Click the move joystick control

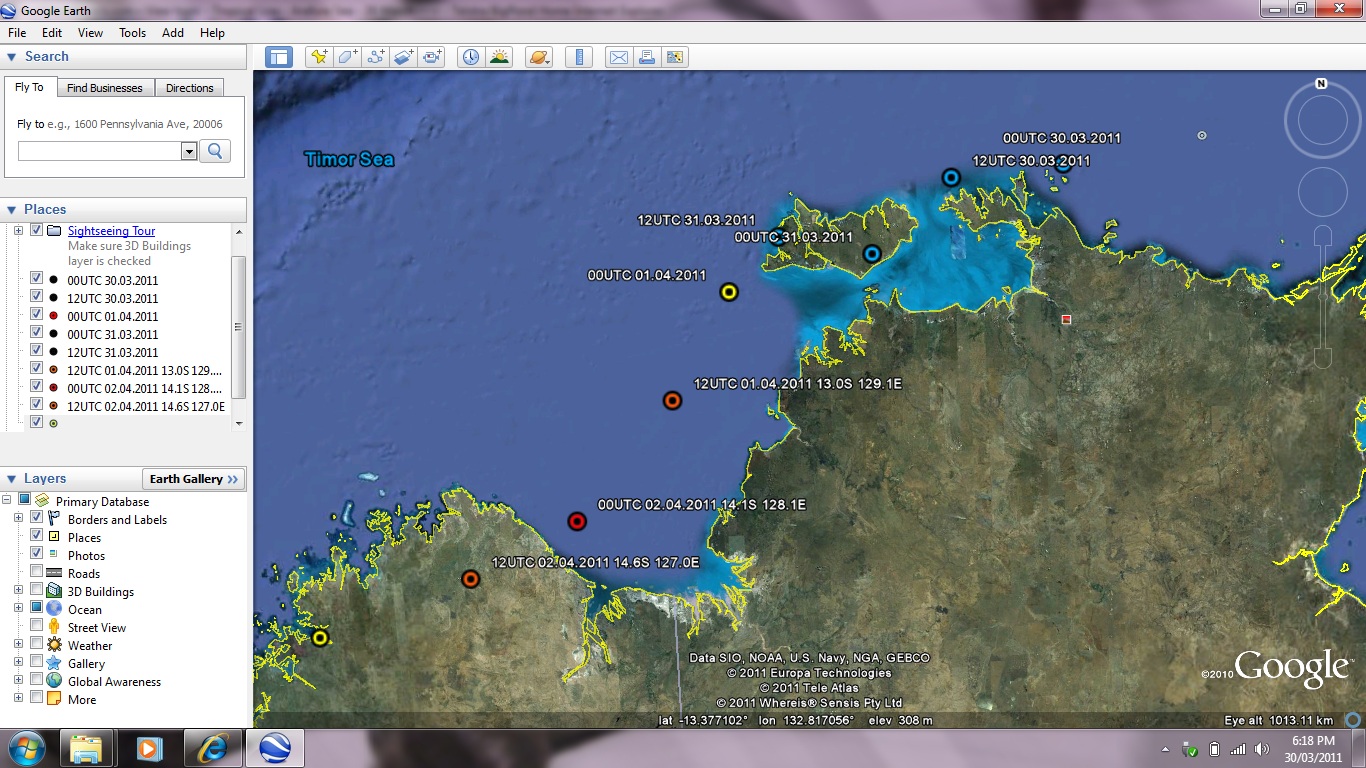[x=1323, y=191]
